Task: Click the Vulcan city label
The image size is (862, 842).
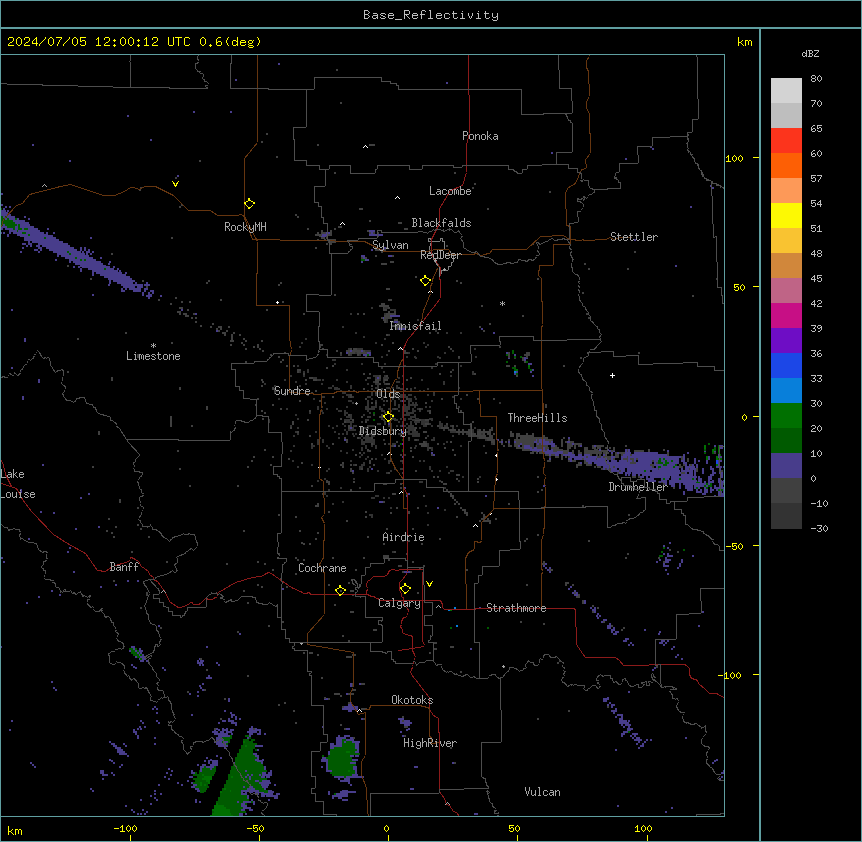Action: [542, 792]
